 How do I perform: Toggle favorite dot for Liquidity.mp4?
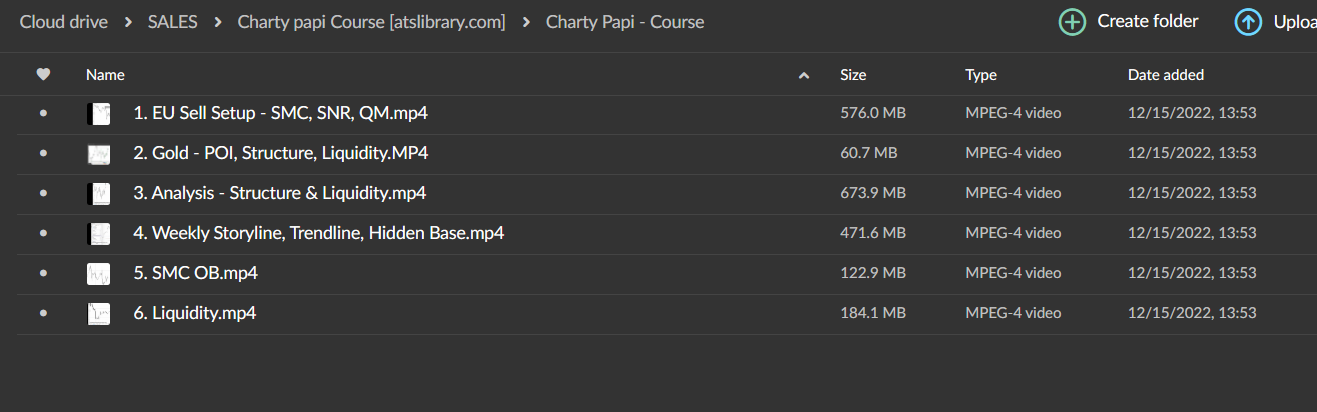click(43, 314)
